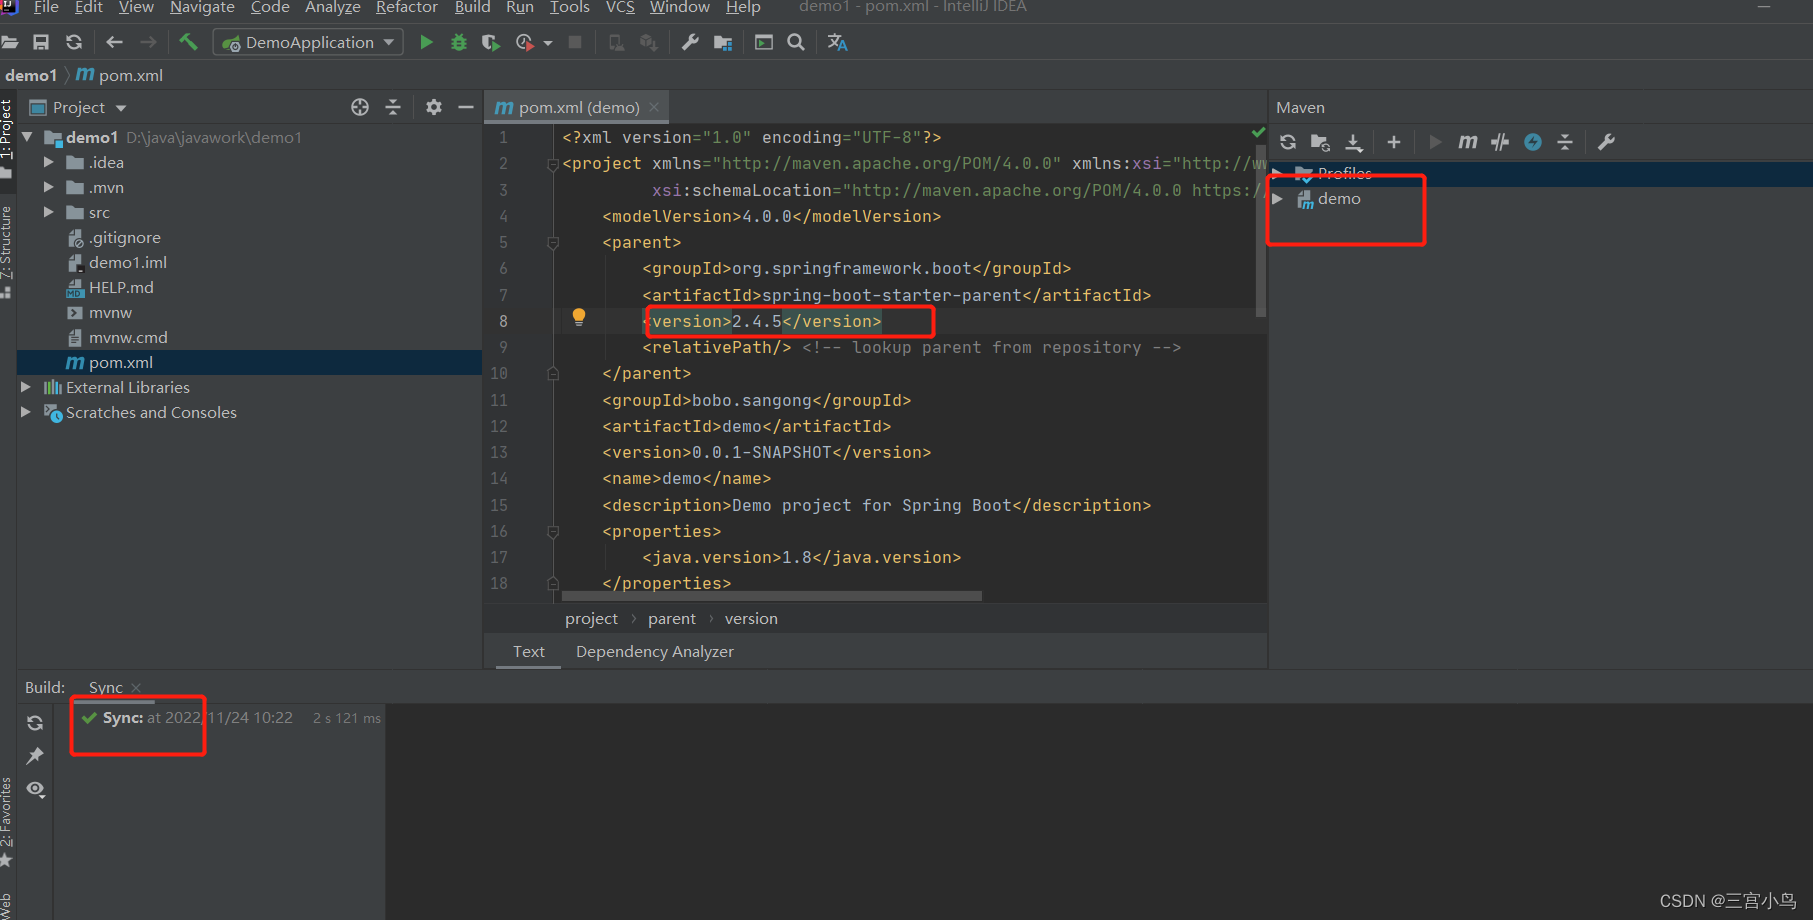The height and width of the screenshot is (920, 1813).
Task: Execute a Maven goal via the m icon
Action: (x=1467, y=141)
